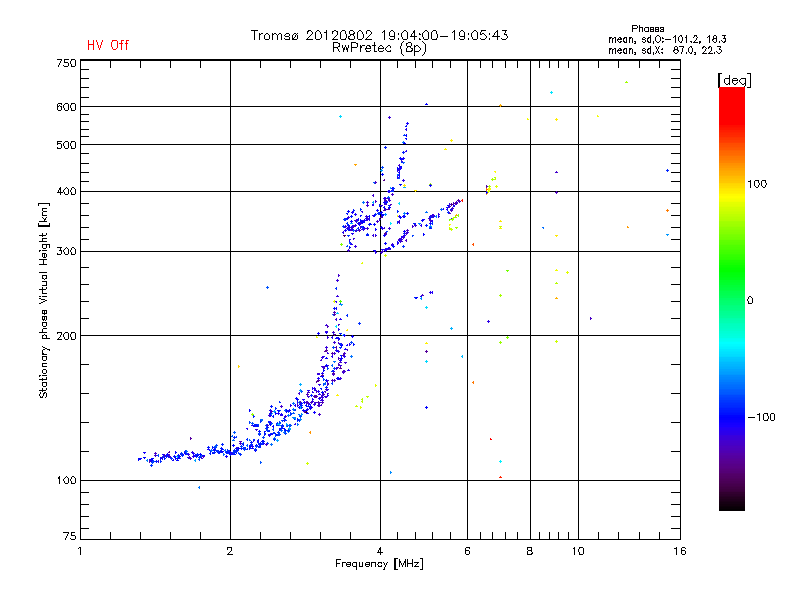Click y-axis tick label '400'
The width and height of the screenshot is (800, 600).
coord(66,191)
